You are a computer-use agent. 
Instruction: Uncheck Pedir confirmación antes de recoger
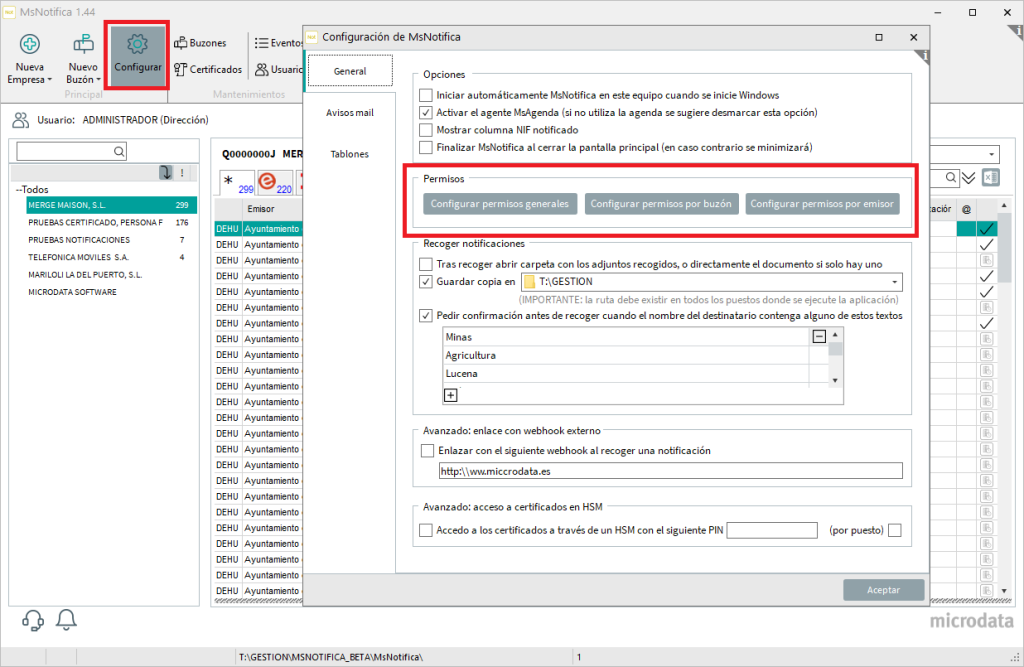pyautogui.click(x=426, y=316)
